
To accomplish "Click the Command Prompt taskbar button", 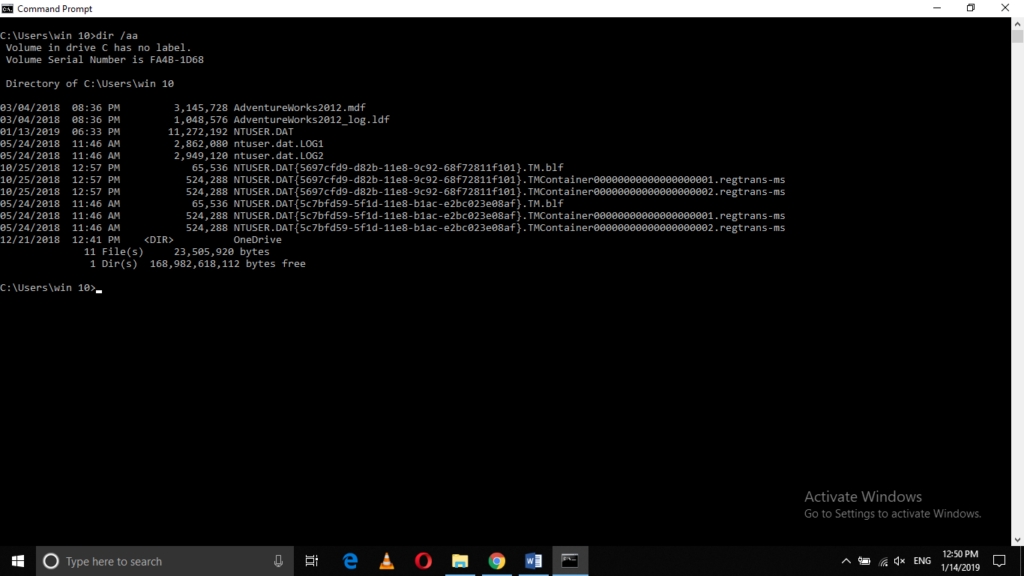I will coord(569,561).
